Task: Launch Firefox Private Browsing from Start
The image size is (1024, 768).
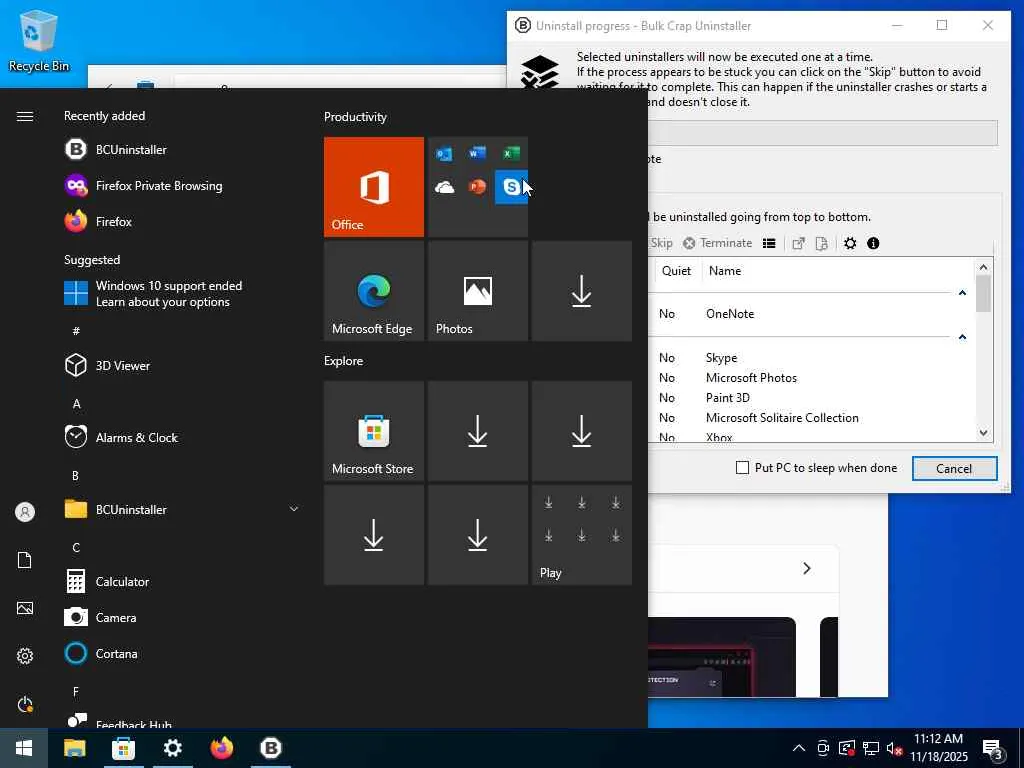Action: pos(144,185)
